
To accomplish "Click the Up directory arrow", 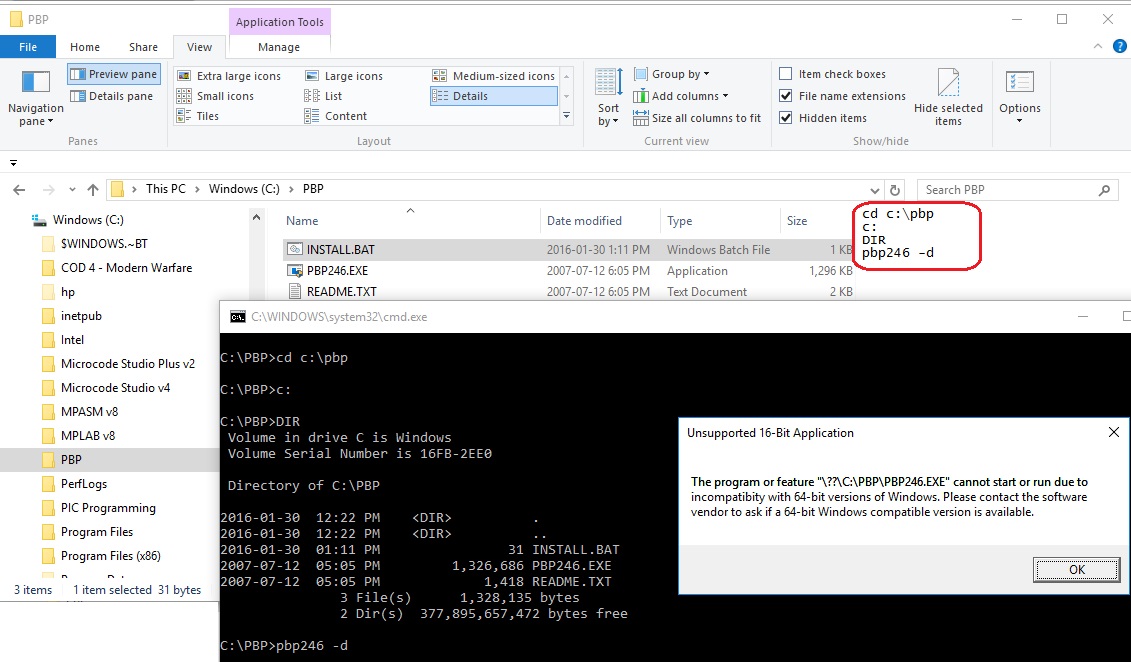I will point(93,190).
